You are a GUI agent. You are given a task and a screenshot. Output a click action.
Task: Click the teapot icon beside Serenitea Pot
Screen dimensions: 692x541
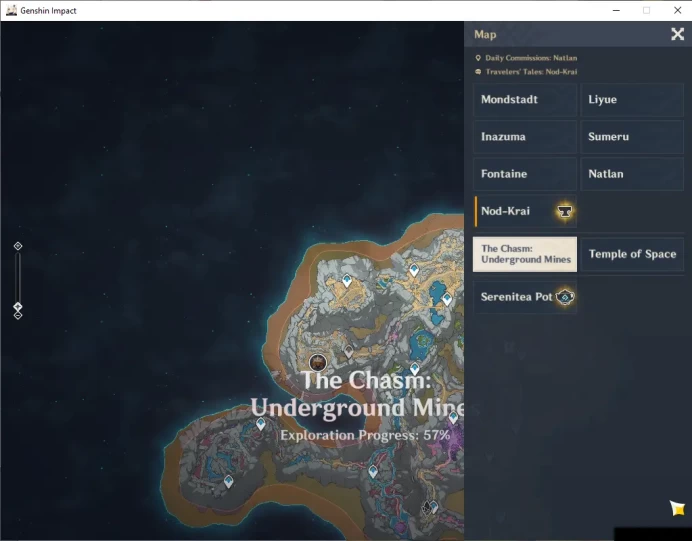(565, 297)
